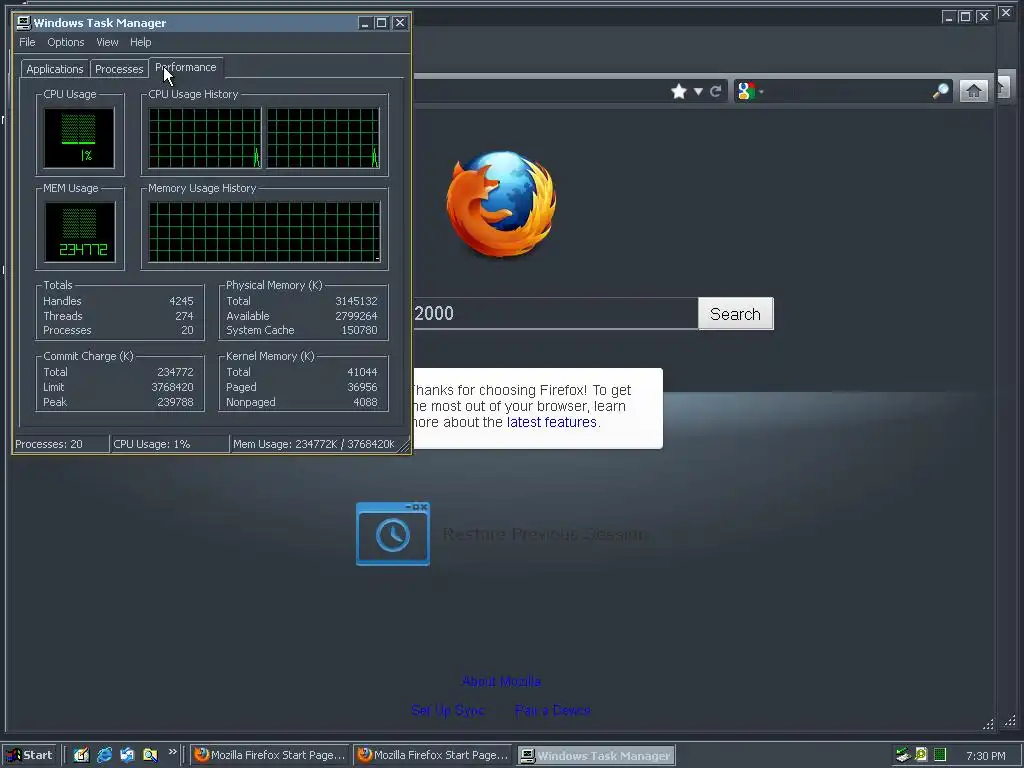1024x768 pixels.
Task: Expand the Quick Launch overflow chevron
Action: click(172, 752)
